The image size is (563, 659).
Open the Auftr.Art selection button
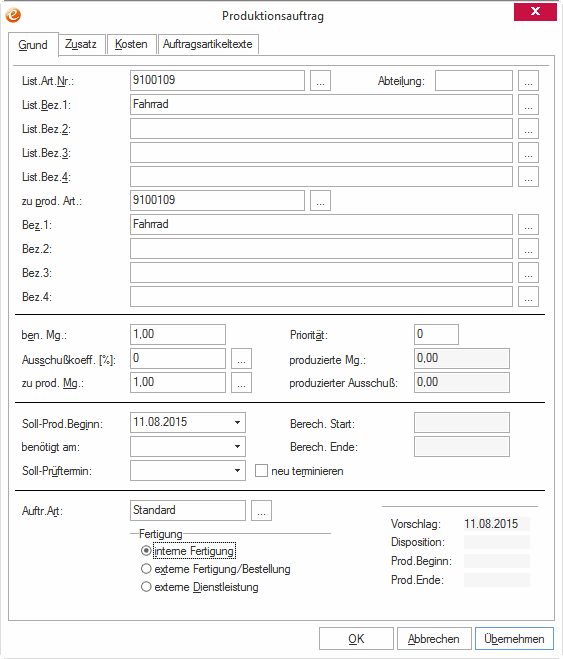click(x=261, y=511)
